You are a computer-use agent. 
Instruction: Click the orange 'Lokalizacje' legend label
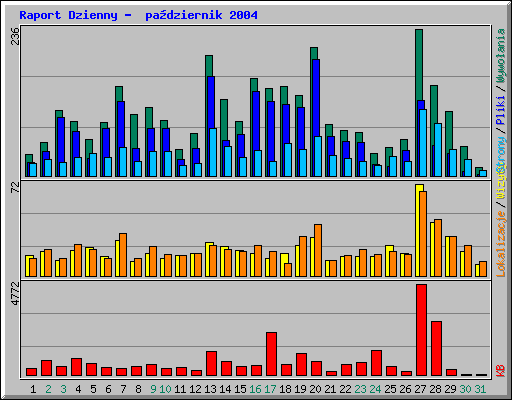click(x=501, y=244)
